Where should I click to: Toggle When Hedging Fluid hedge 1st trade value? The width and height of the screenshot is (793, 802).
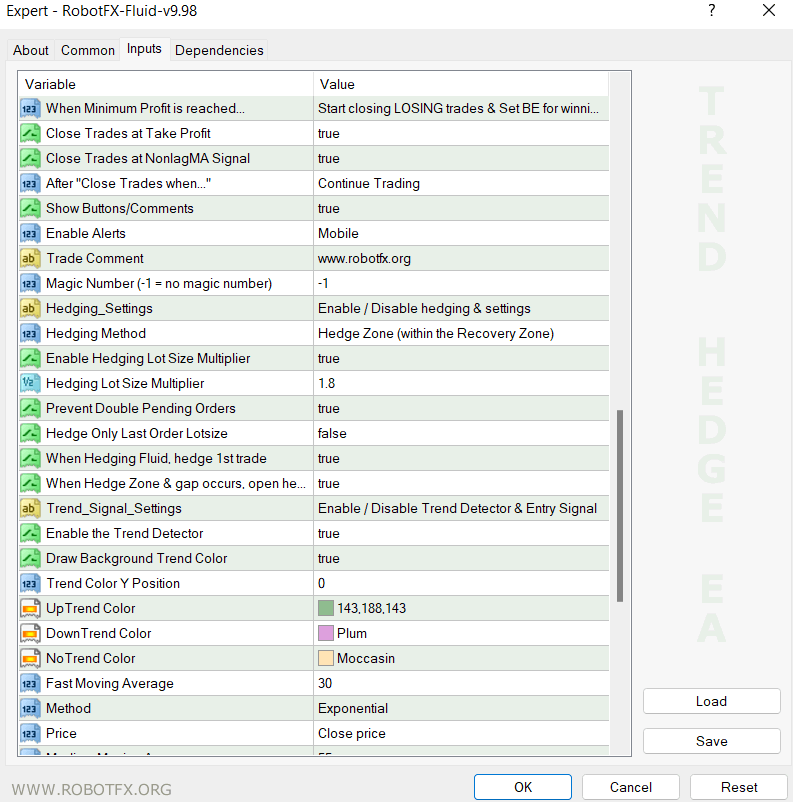tap(461, 459)
